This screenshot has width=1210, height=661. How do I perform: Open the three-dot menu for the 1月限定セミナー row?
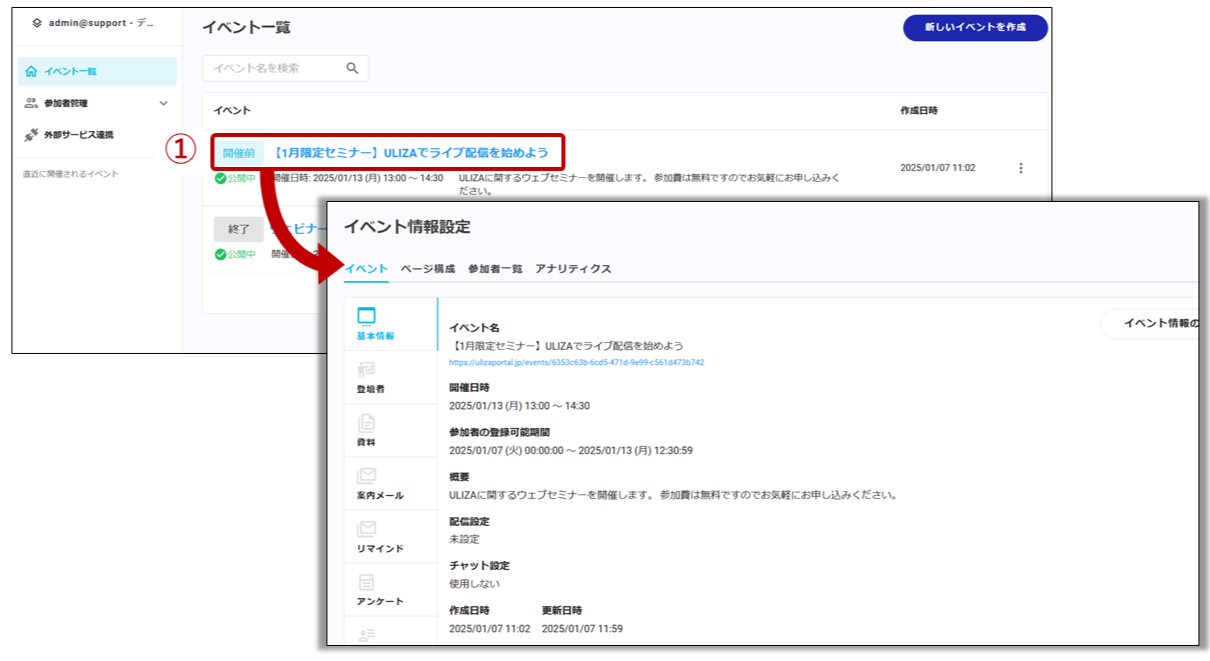(1020, 168)
